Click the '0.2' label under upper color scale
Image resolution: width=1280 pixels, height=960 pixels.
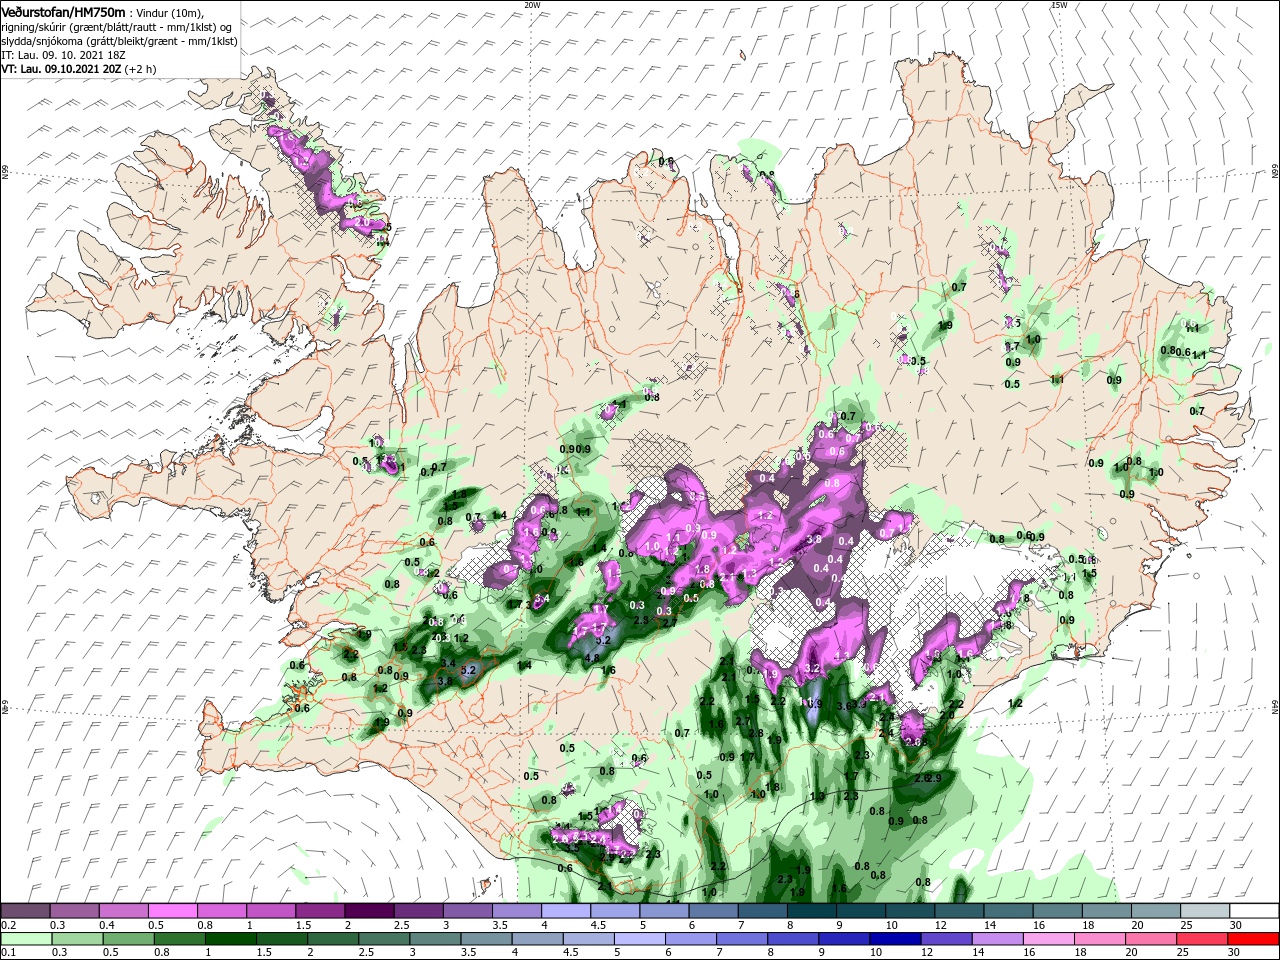[8, 925]
